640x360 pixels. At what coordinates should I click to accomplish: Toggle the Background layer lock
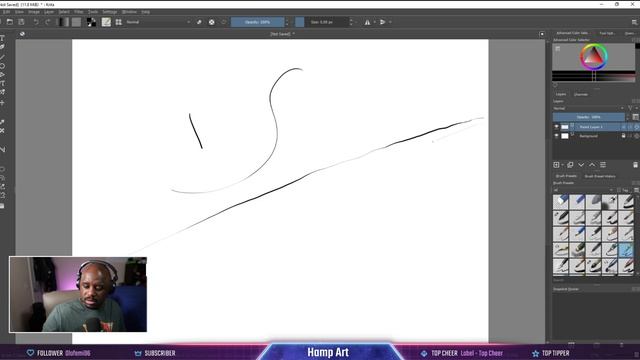623,136
